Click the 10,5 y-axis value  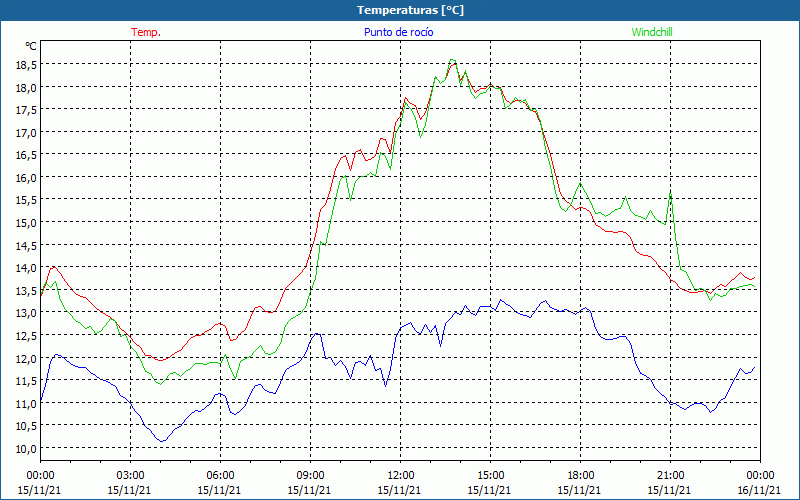click(28, 426)
